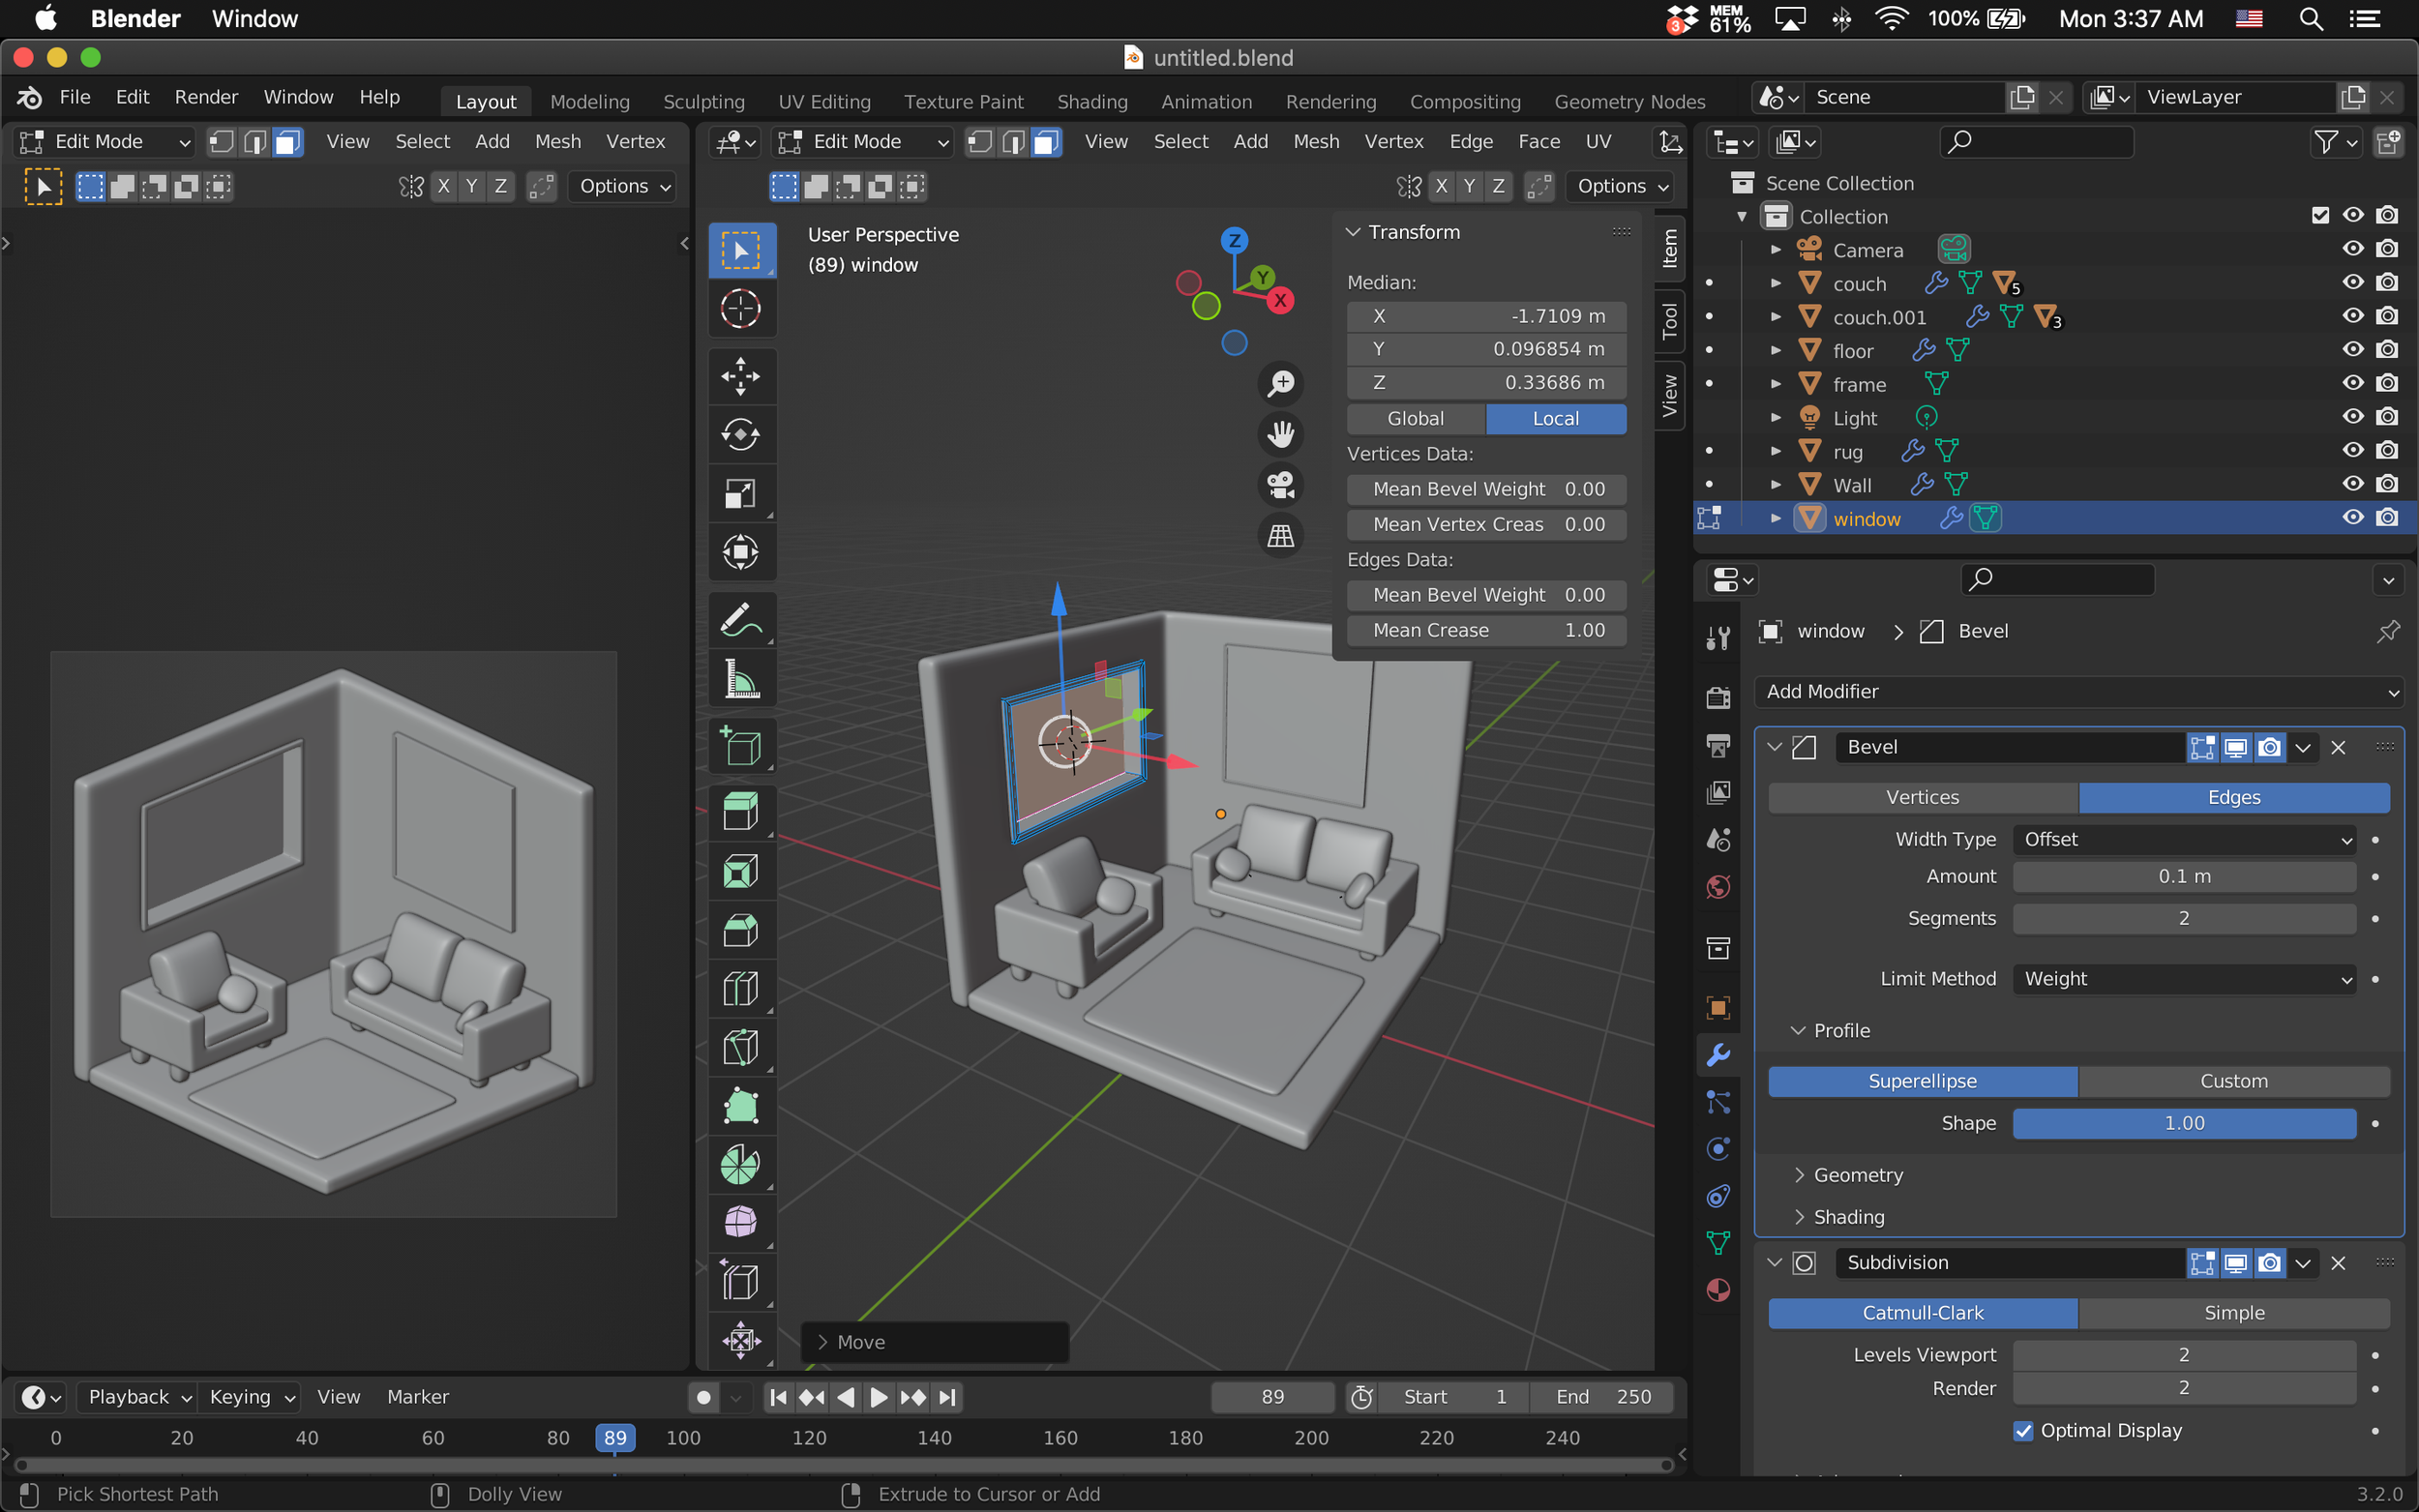Image resolution: width=2419 pixels, height=1512 pixels.
Task: Click the pan view hand icon
Action: point(1280,434)
